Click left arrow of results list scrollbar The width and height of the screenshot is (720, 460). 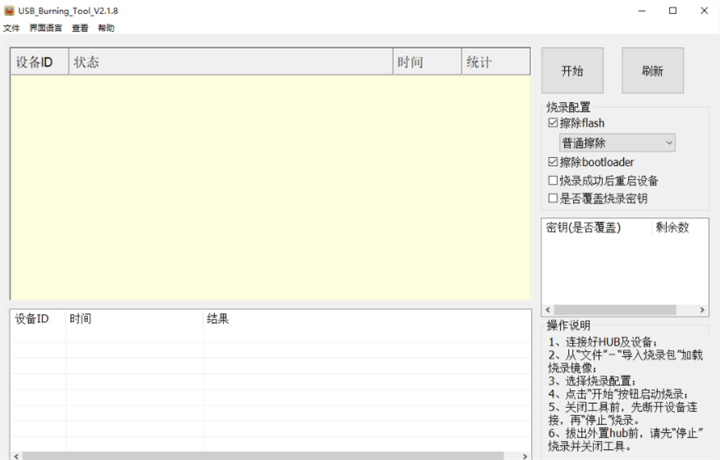point(17,456)
